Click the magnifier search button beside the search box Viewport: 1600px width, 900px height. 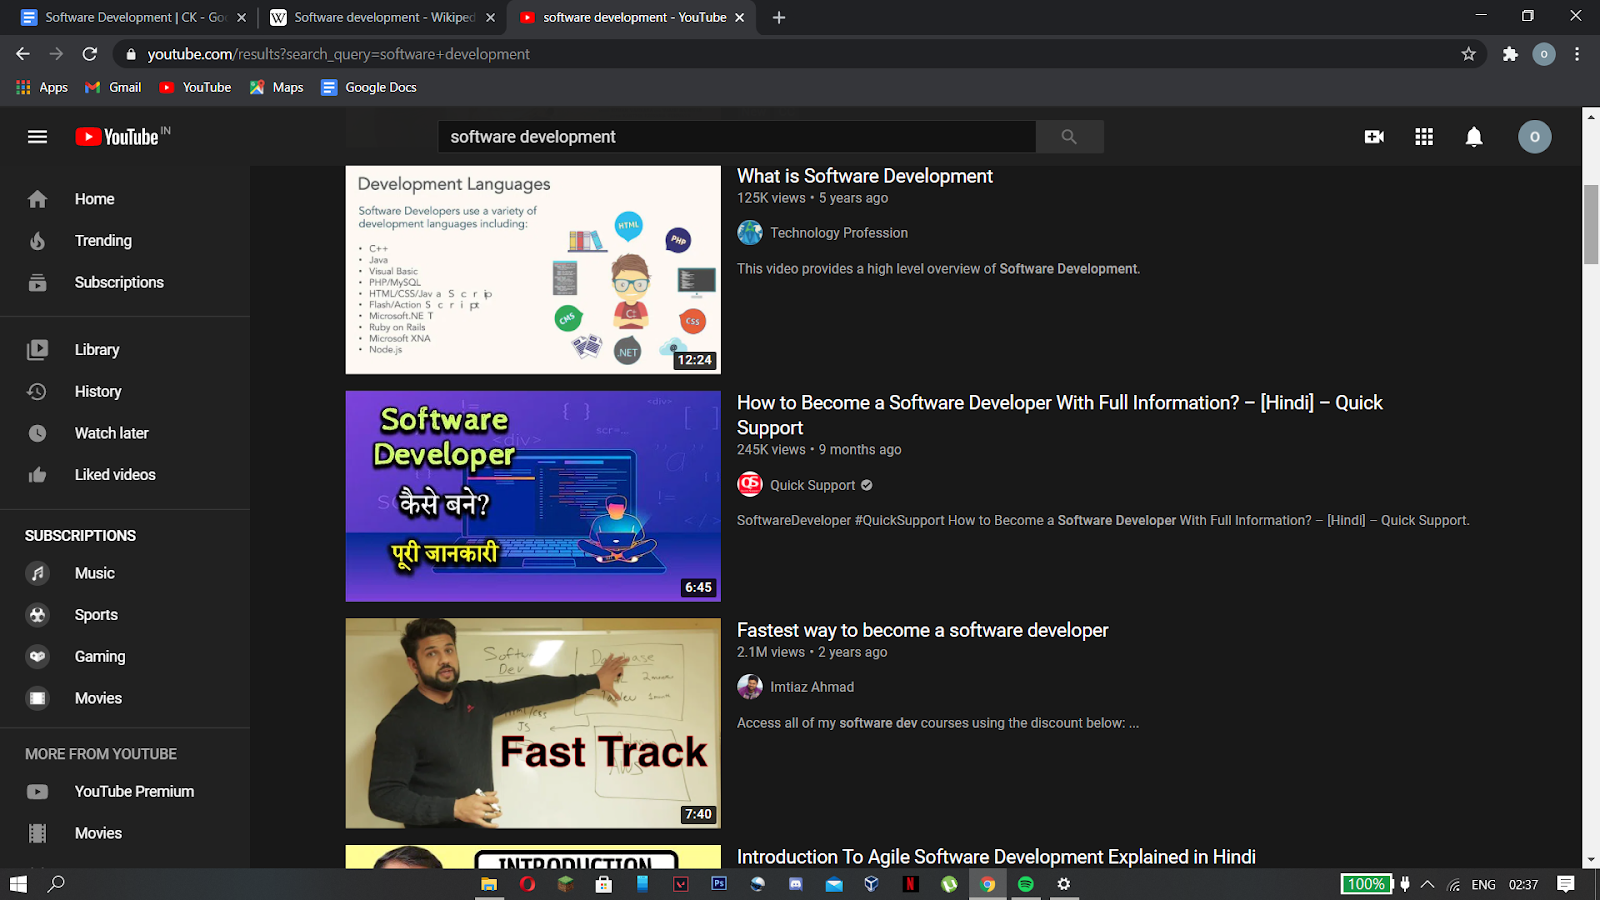[x=1069, y=137]
